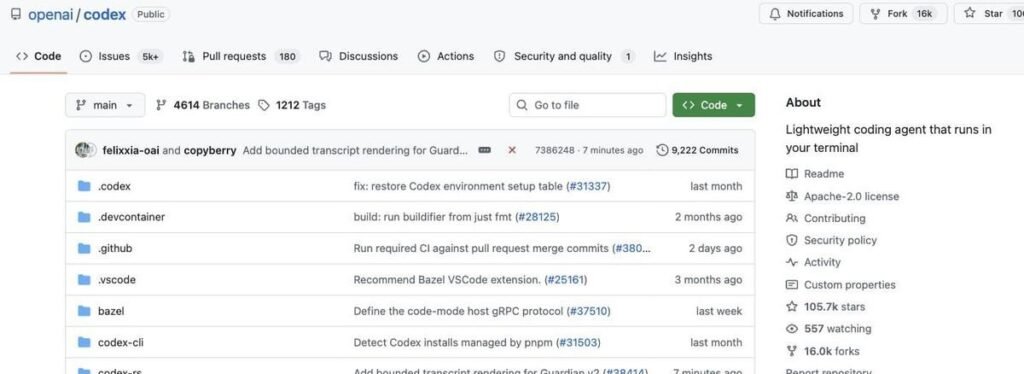This screenshot has height=374, width=1024.
Task: Open felixxia-oai profile link
Action: tap(131, 150)
